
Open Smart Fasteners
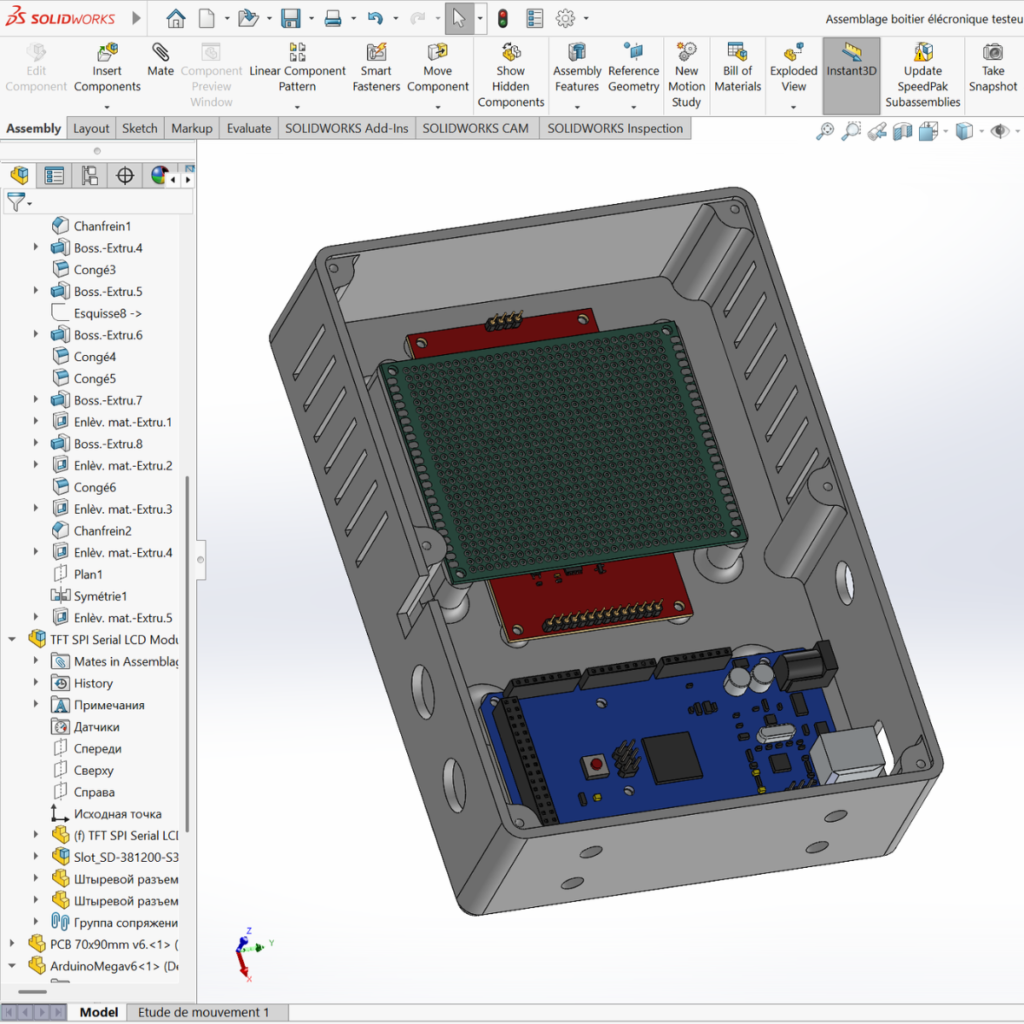(x=376, y=68)
